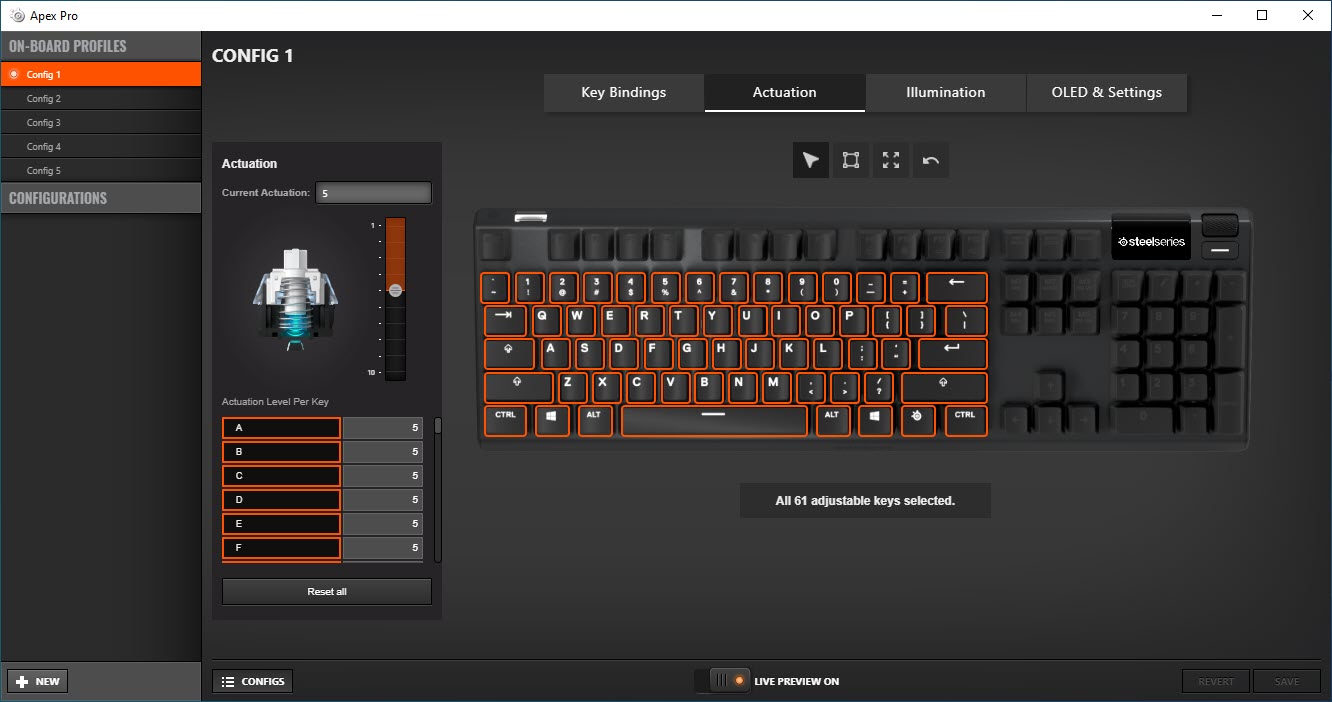Activate the box marquee selection tool
Image resolution: width=1332 pixels, height=702 pixels.
(x=851, y=160)
